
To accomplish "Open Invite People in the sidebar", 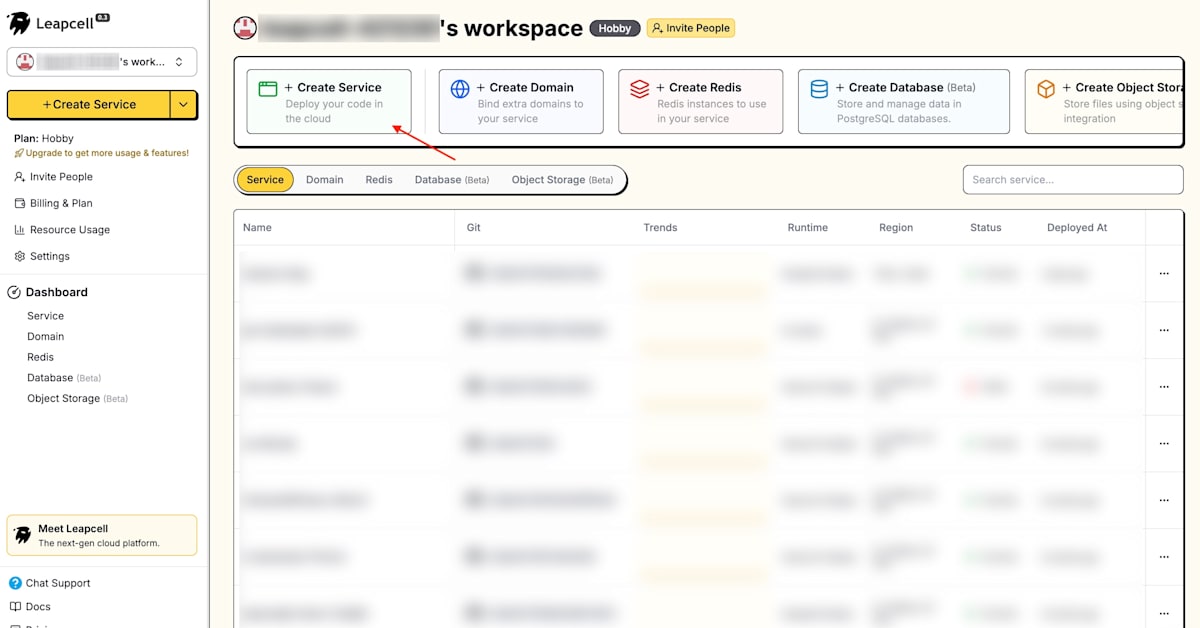I will point(54,177).
